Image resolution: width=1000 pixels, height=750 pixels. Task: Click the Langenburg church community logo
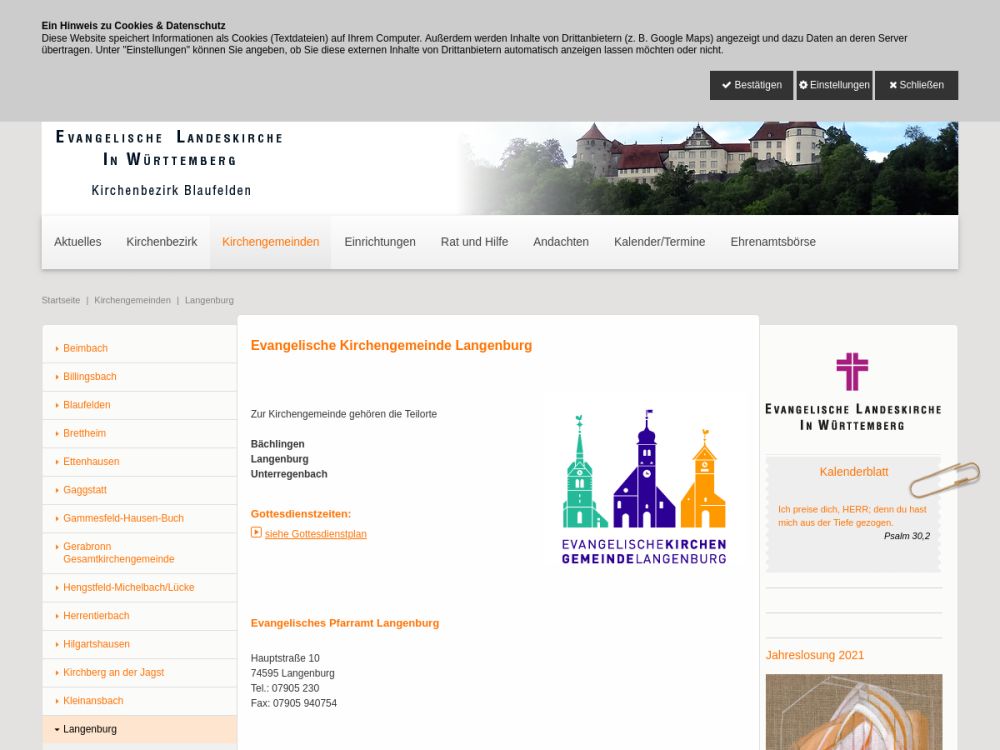tap(644, 487)
